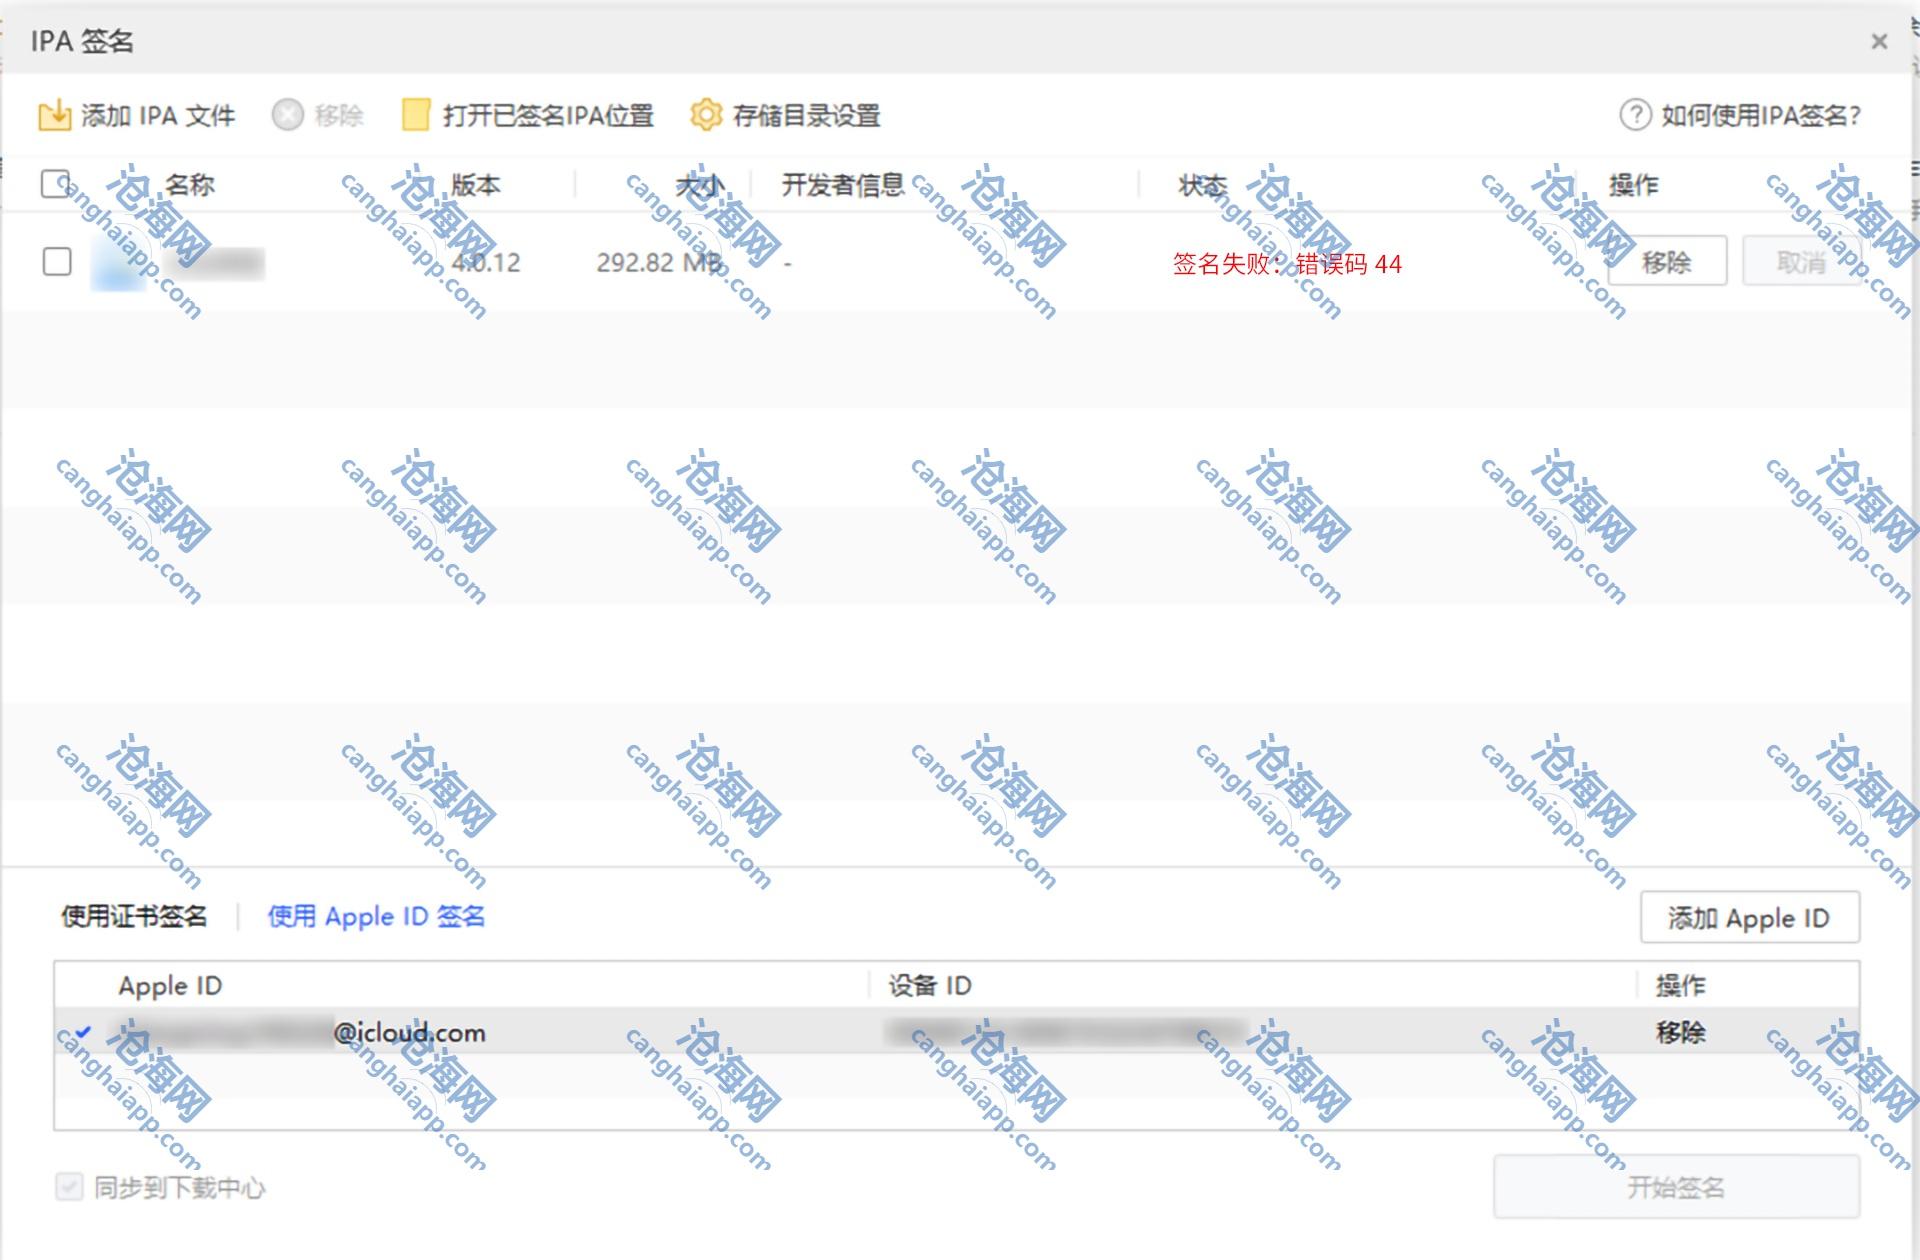The image size is (1920, 1260).
Task: Remove the iCloud Apple ID account
Action: point(1680,1032)
